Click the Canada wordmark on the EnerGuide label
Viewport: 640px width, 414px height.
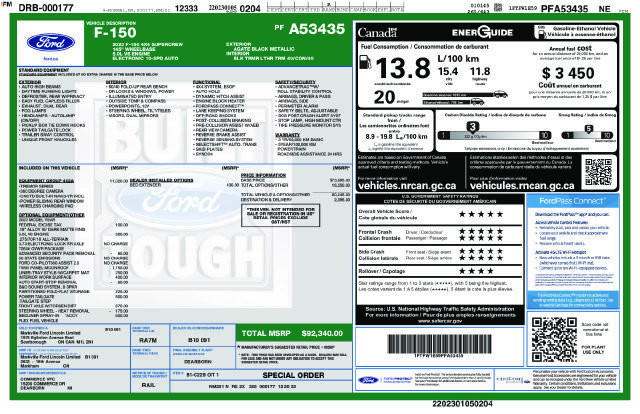377,32
